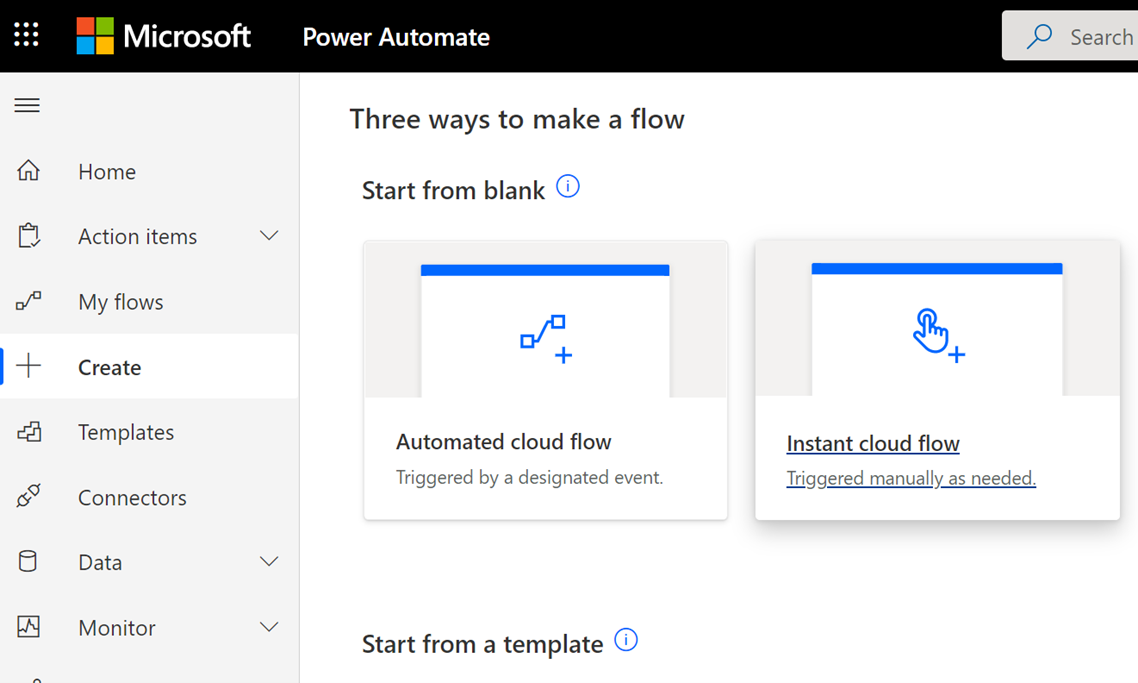Screen dimensions: 1138x683
Task: Select Create in the navigation pane
Action: coord(109,367)
